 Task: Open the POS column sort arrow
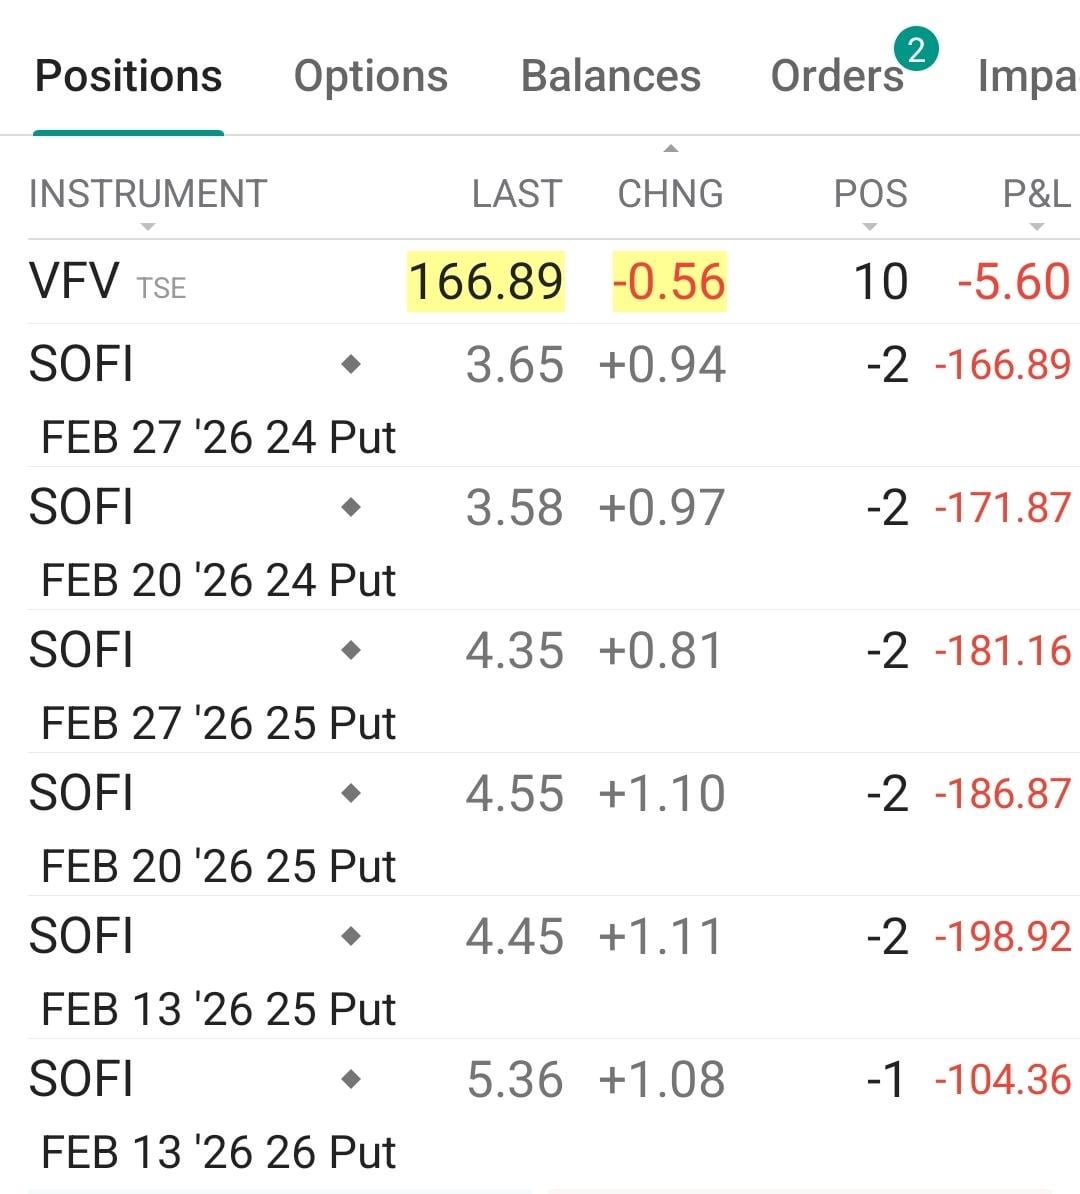point(869,227)
